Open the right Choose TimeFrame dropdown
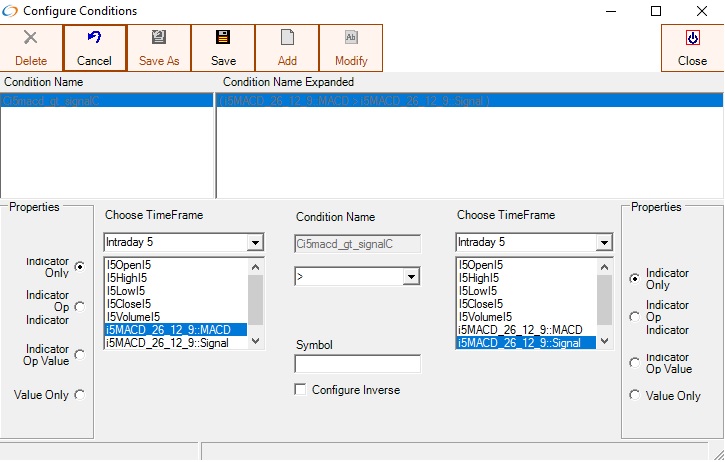Viewport: 725px width, 462px height. click(x=604, y=243)
